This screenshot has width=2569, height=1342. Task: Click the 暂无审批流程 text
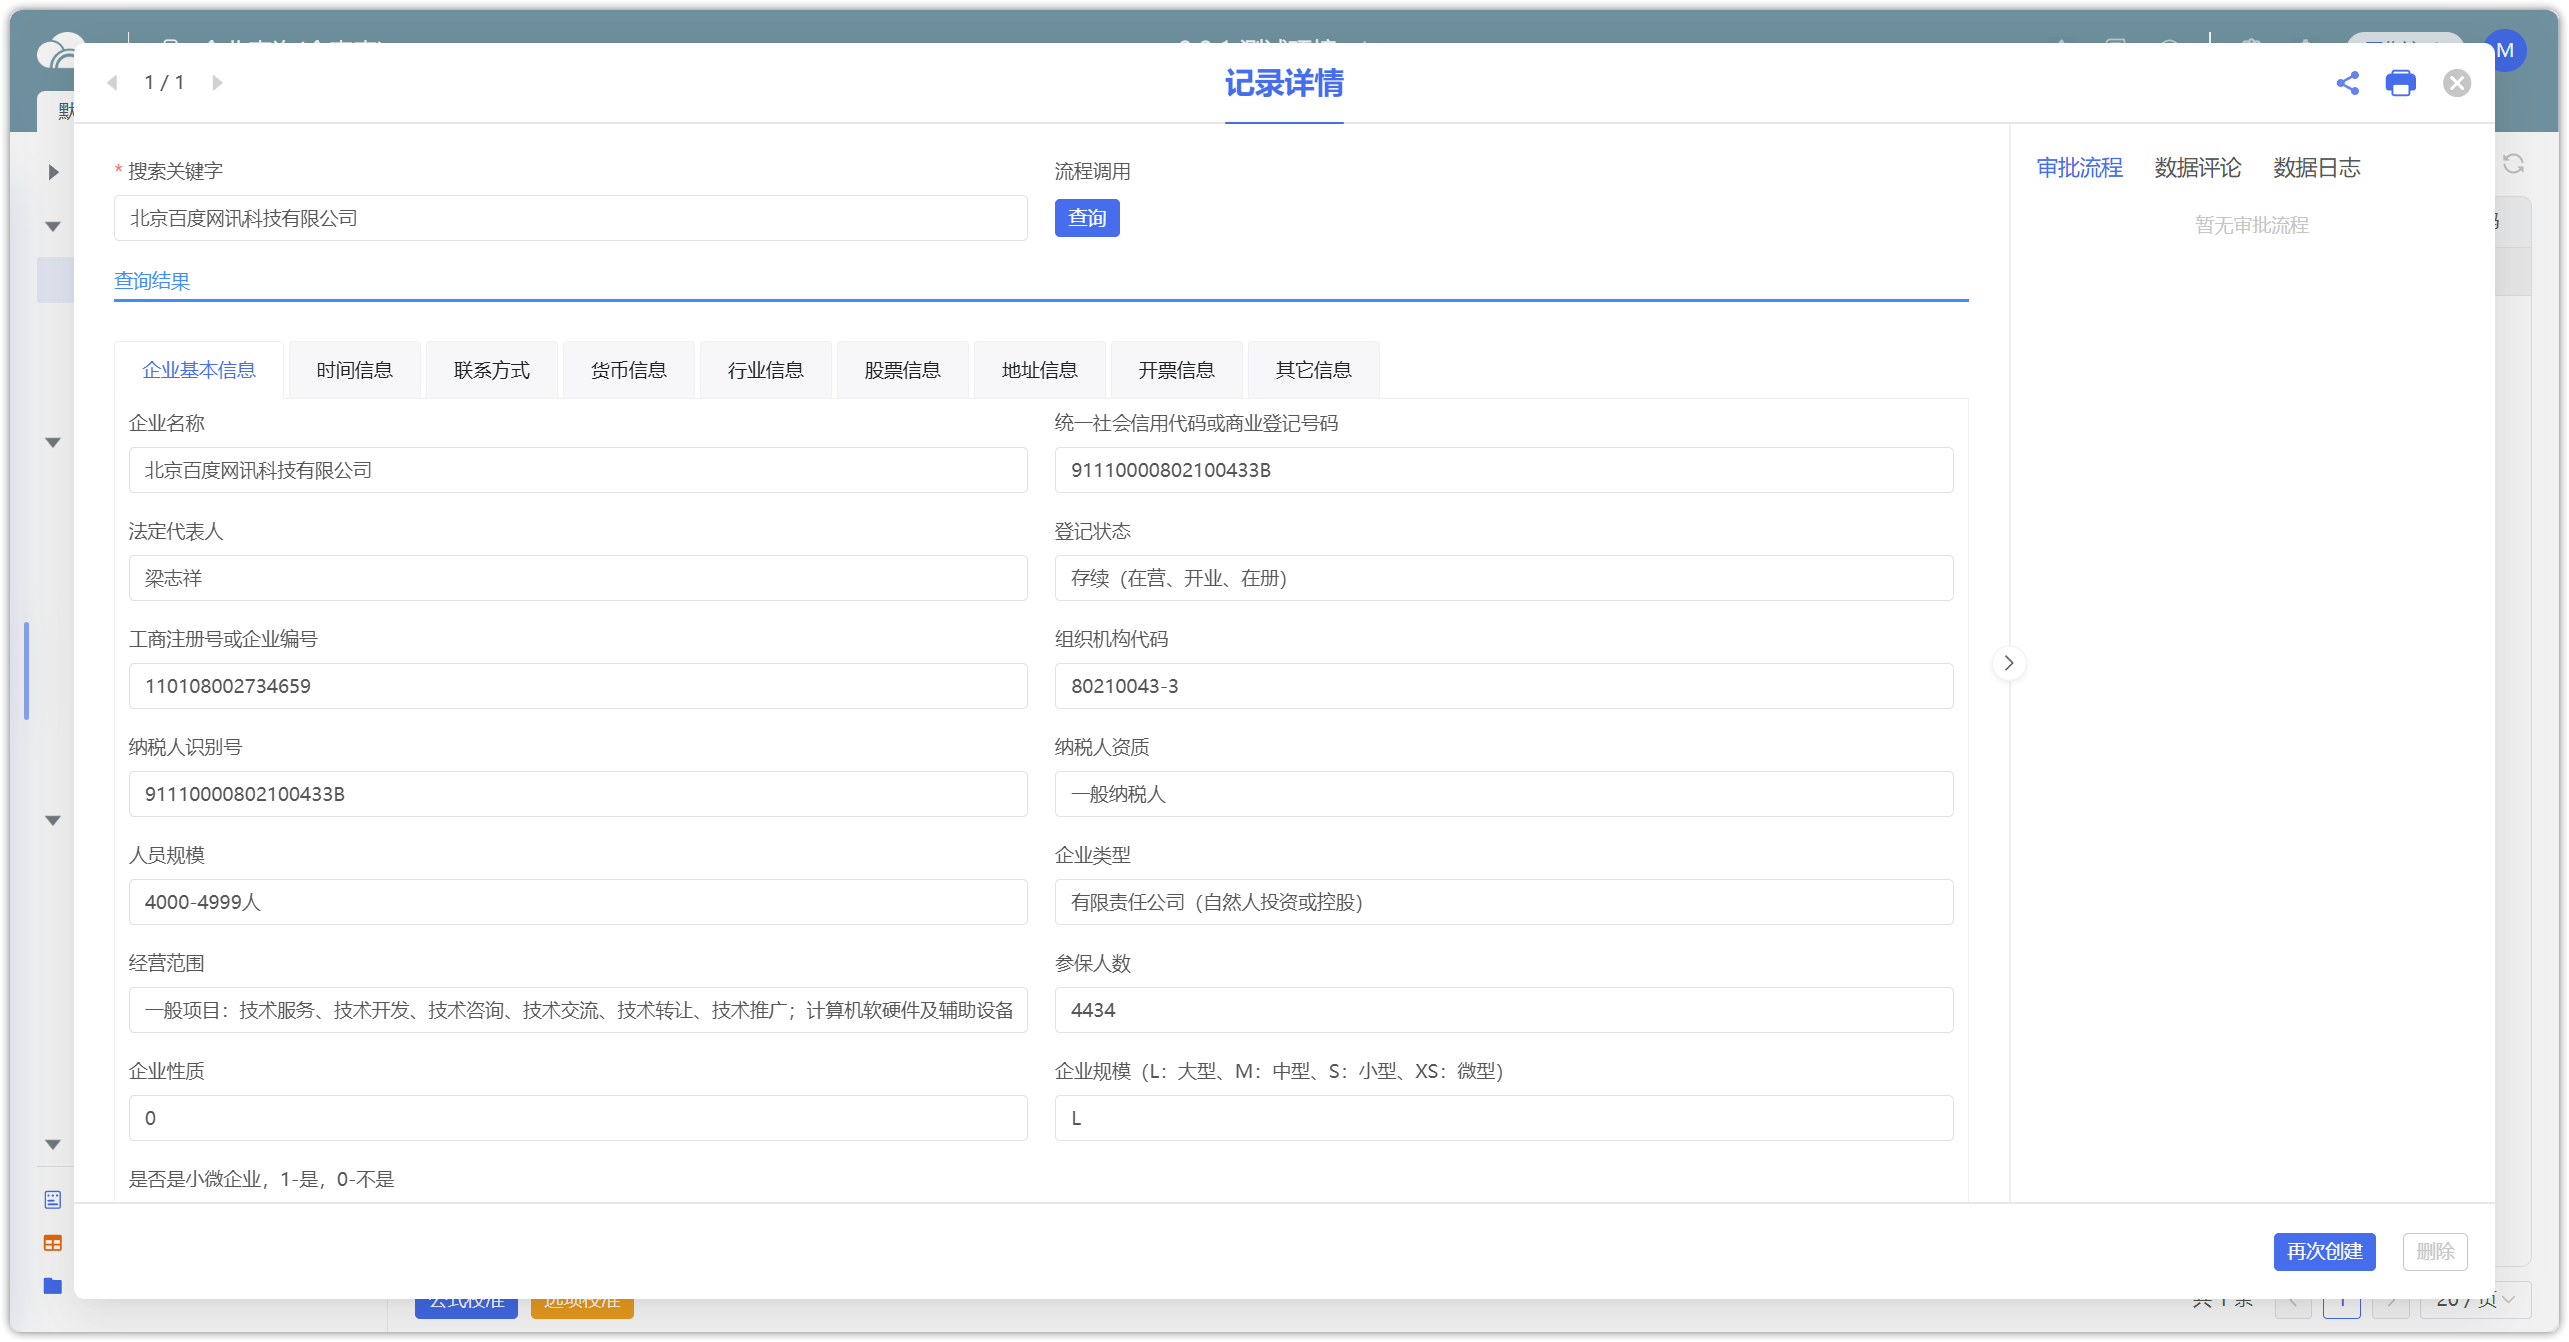pyautogui.click(x=2251, y=225)
